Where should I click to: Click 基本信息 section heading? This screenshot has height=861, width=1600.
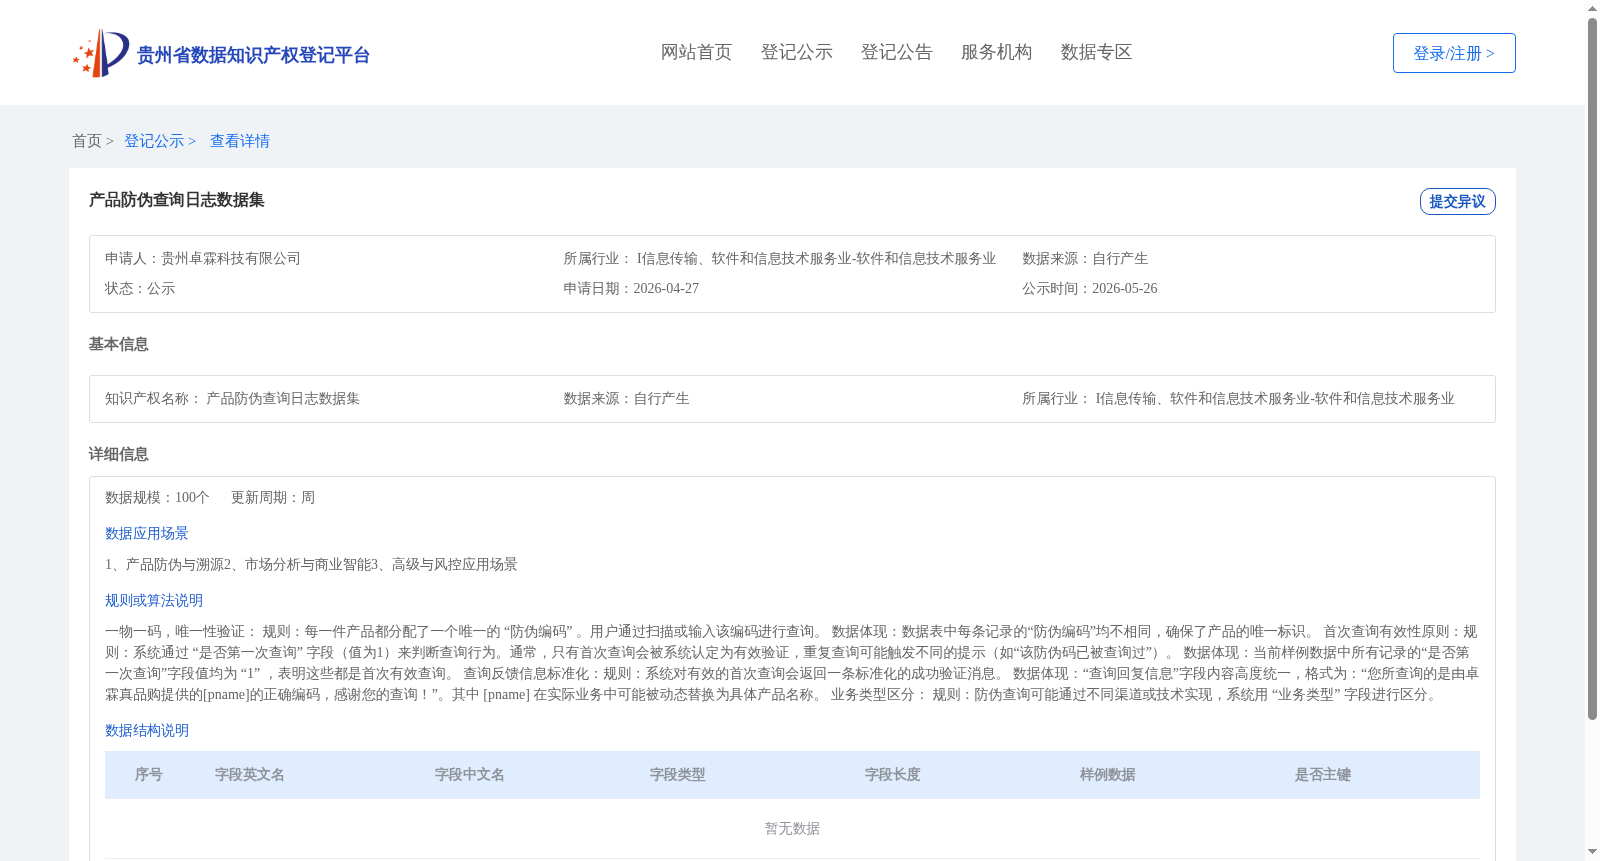coord(118,344)
